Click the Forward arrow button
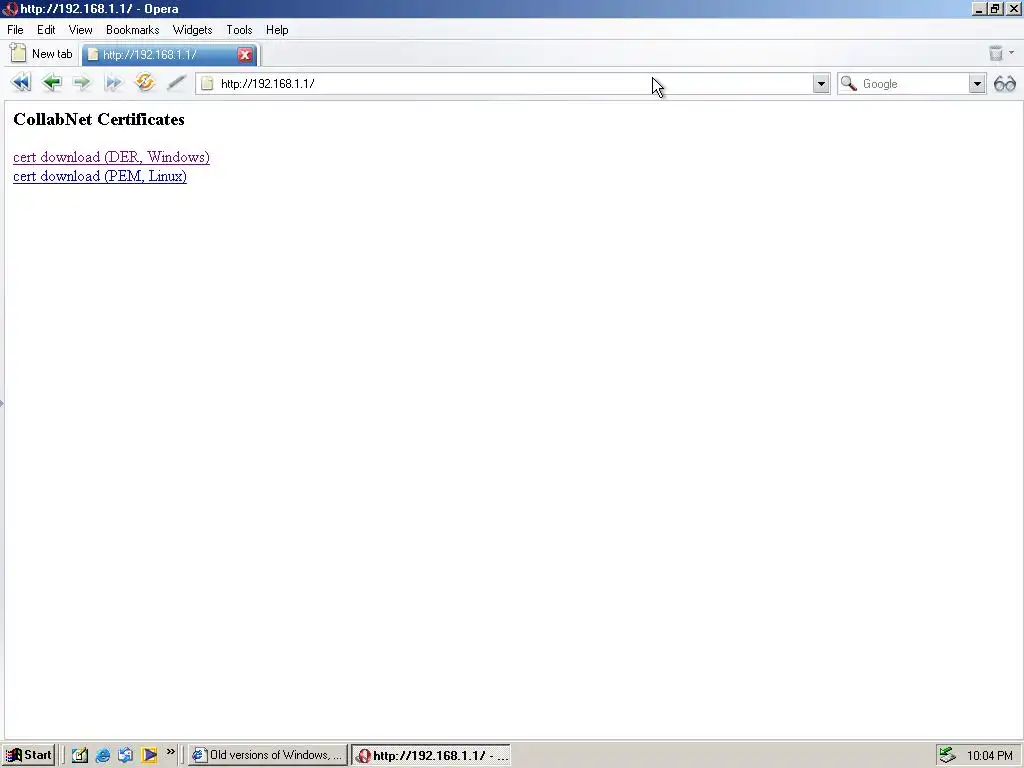 pyautogui.click(x=82, y=83)
